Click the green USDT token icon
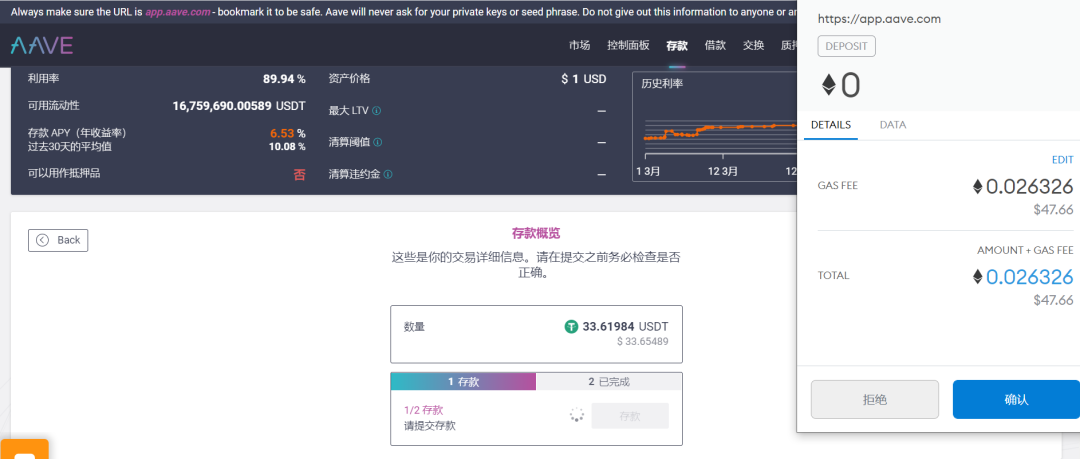This screenshot has width=1080, height=459. (571, 327)
